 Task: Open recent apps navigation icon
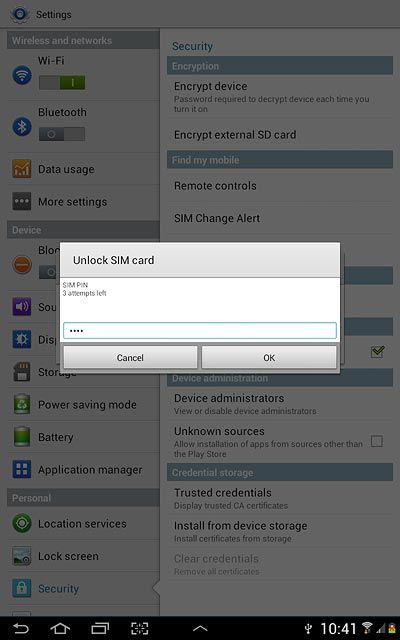click(x=100, y=629)
